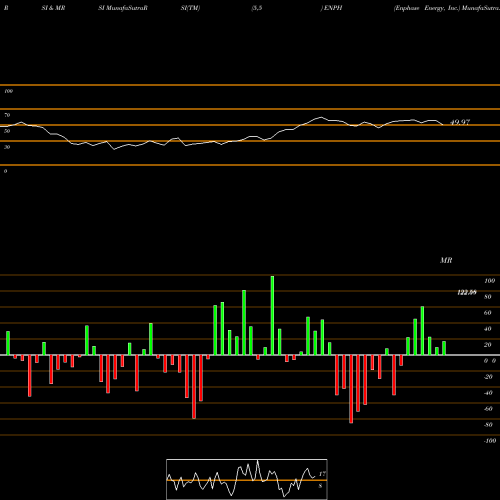
Task: Click the 'SI & MR' header text
Action: point(53,8)
